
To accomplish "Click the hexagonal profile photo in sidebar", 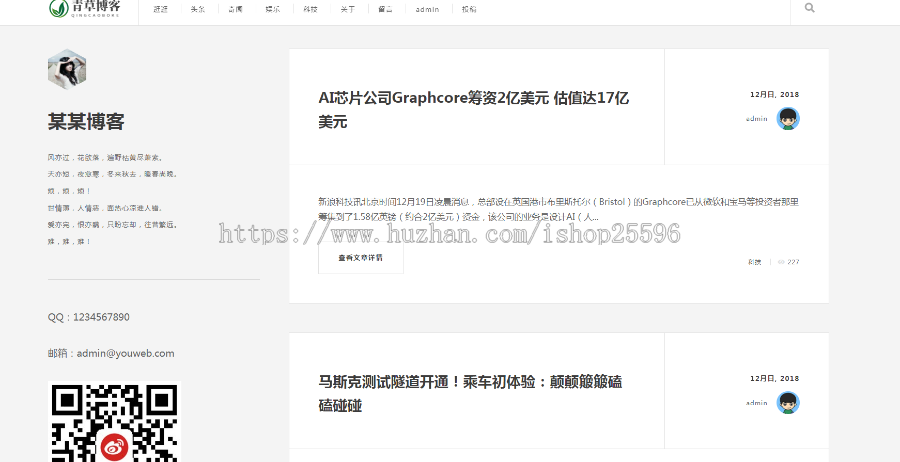I will click(67, 69).
